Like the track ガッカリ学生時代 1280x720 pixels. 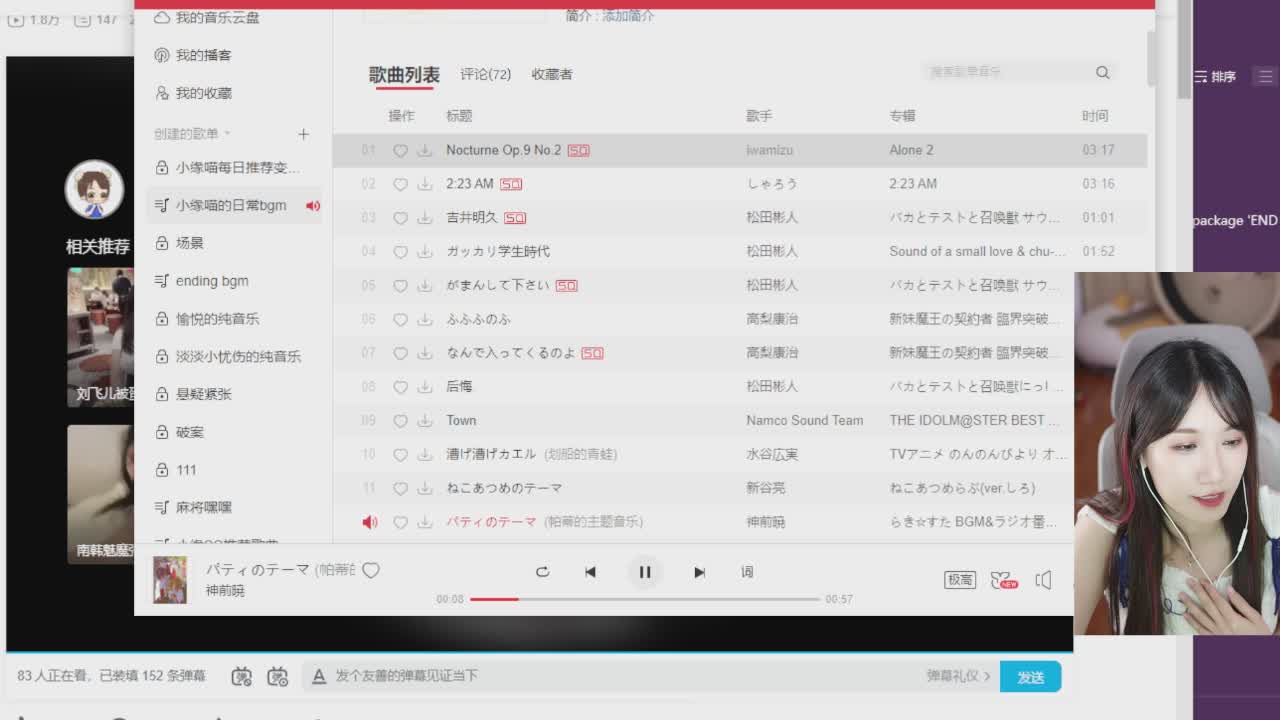pos(400,252)
